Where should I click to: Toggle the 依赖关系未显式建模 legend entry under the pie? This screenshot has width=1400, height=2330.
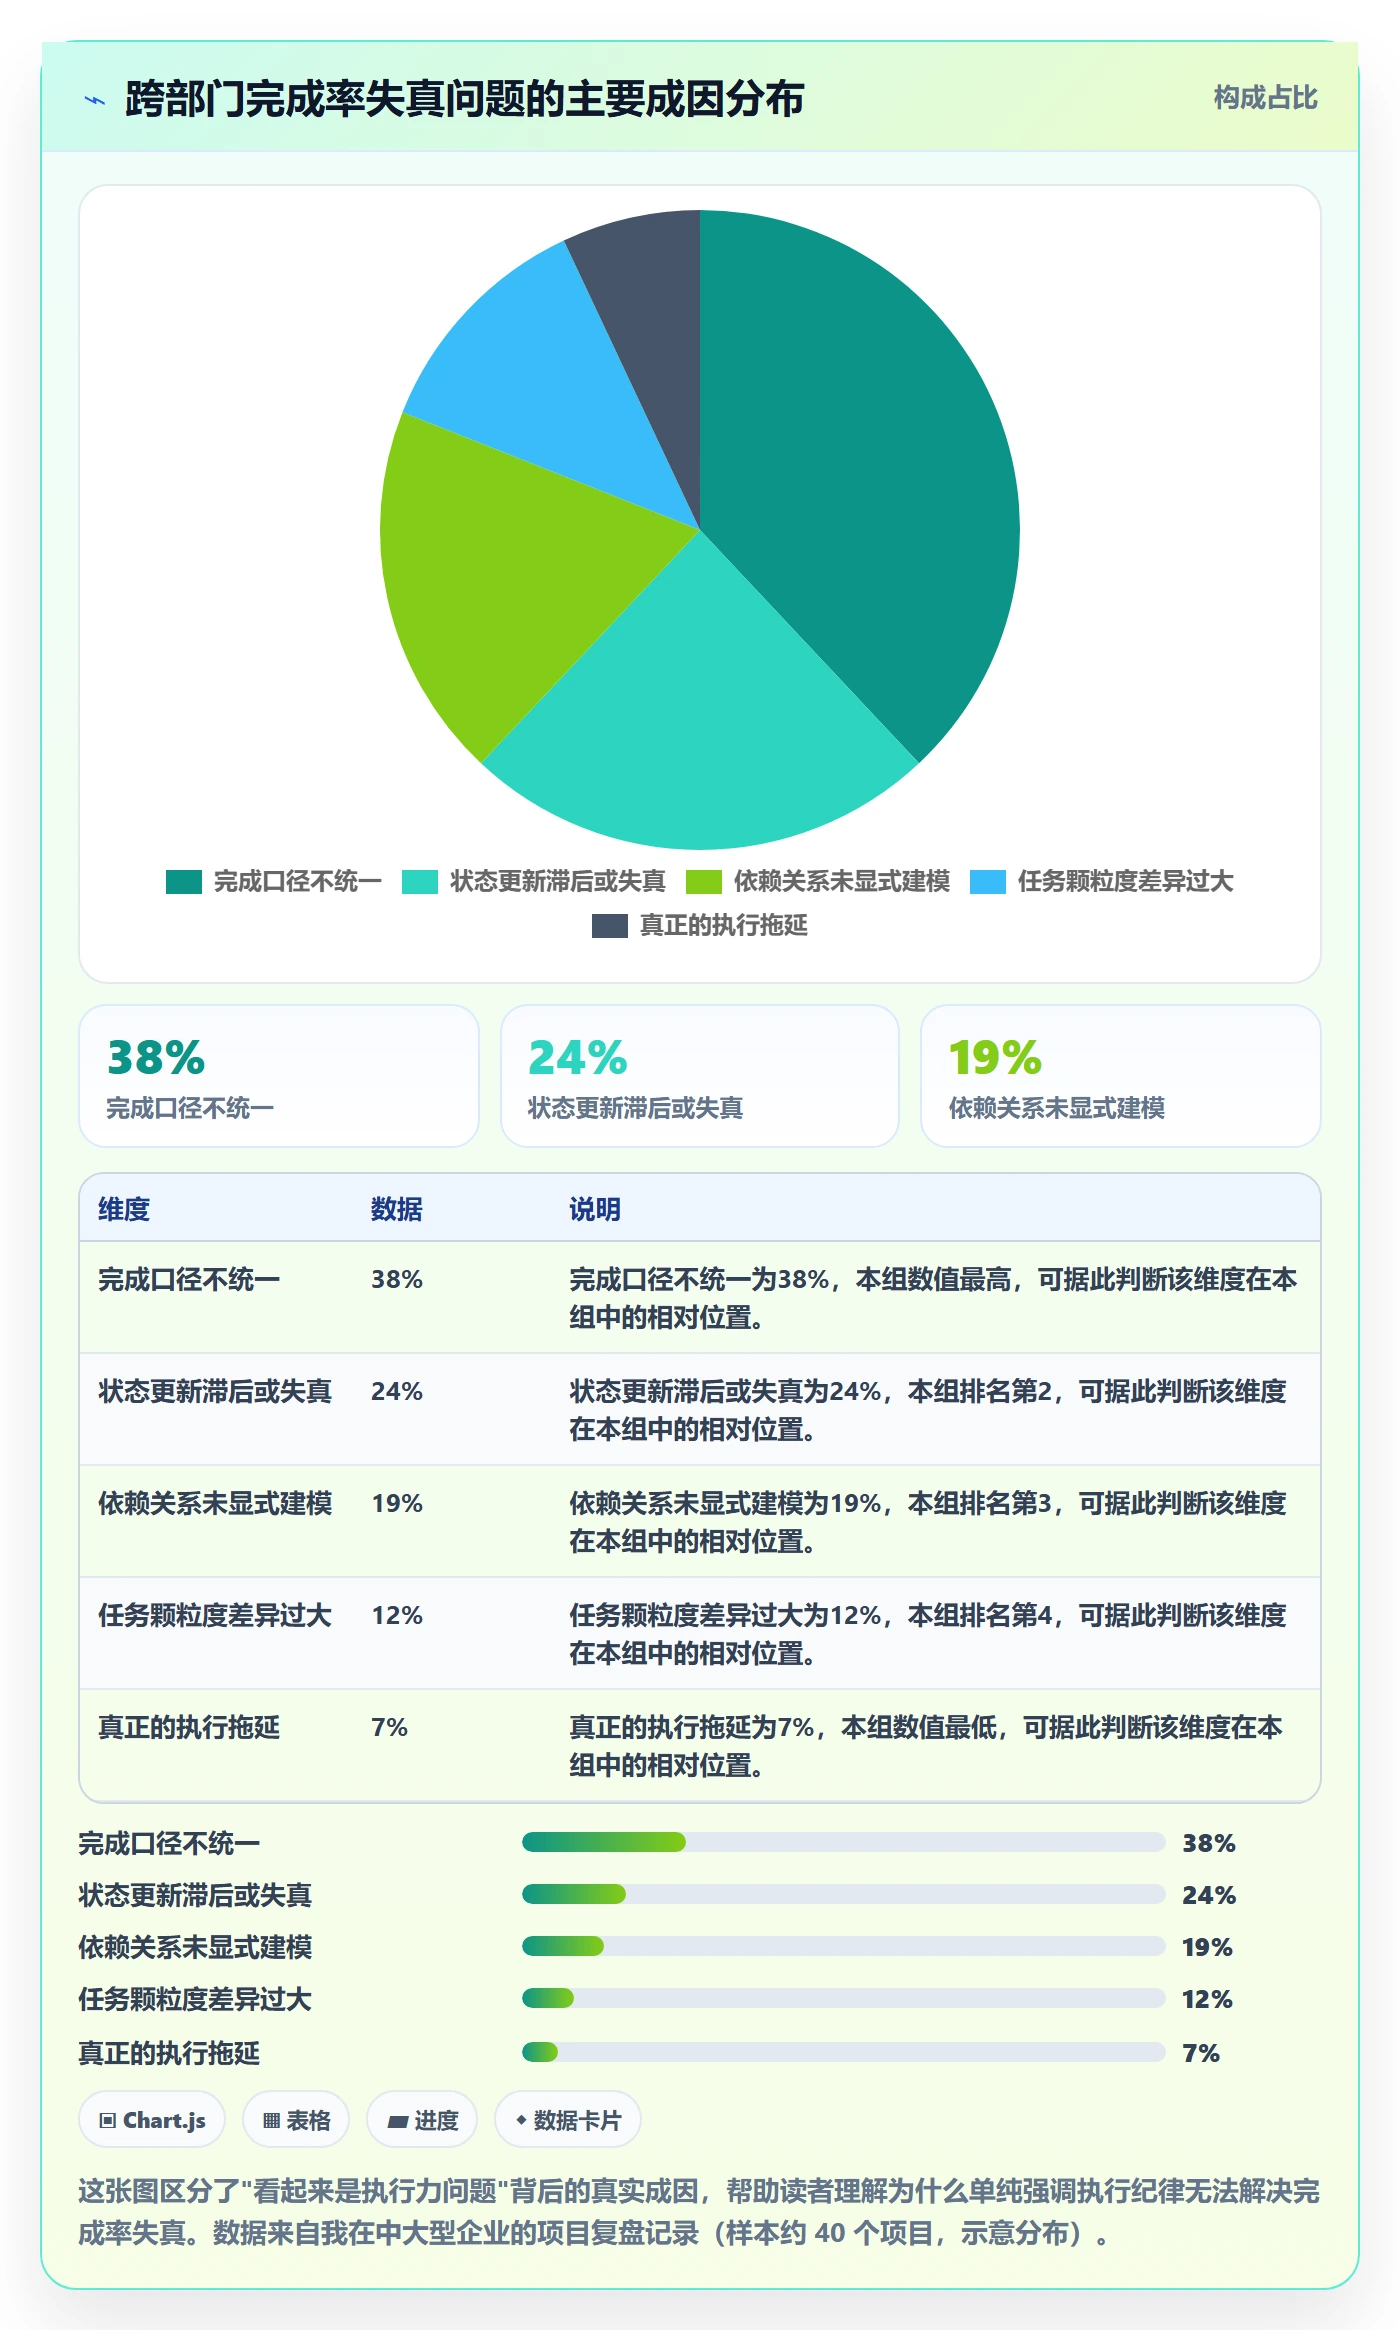point(818,881)
